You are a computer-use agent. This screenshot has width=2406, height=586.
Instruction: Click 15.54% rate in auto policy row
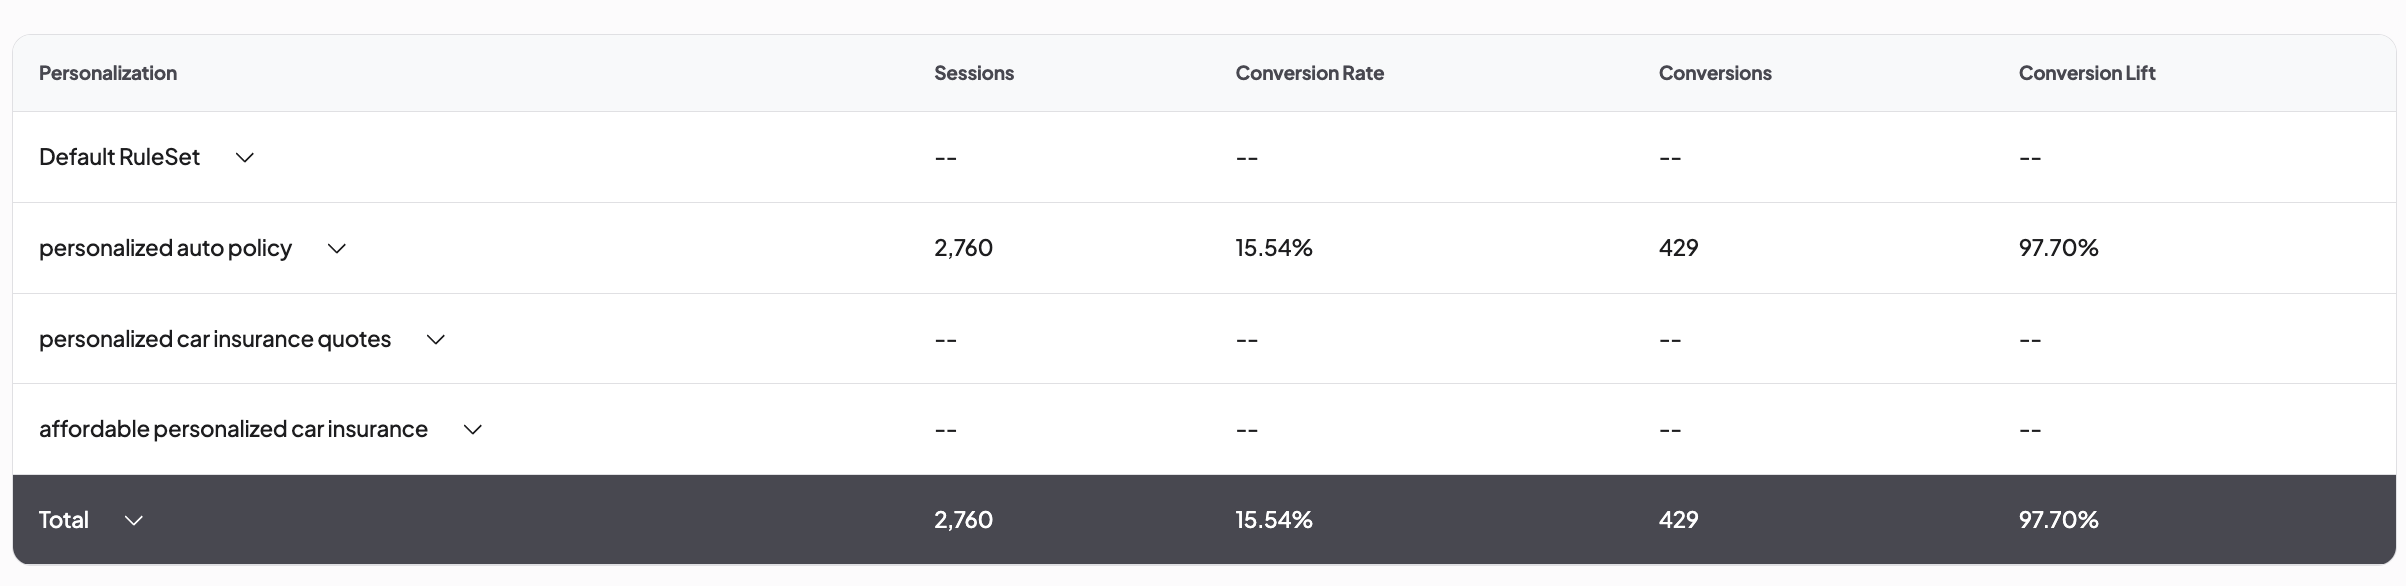(x=1273, y=248)
